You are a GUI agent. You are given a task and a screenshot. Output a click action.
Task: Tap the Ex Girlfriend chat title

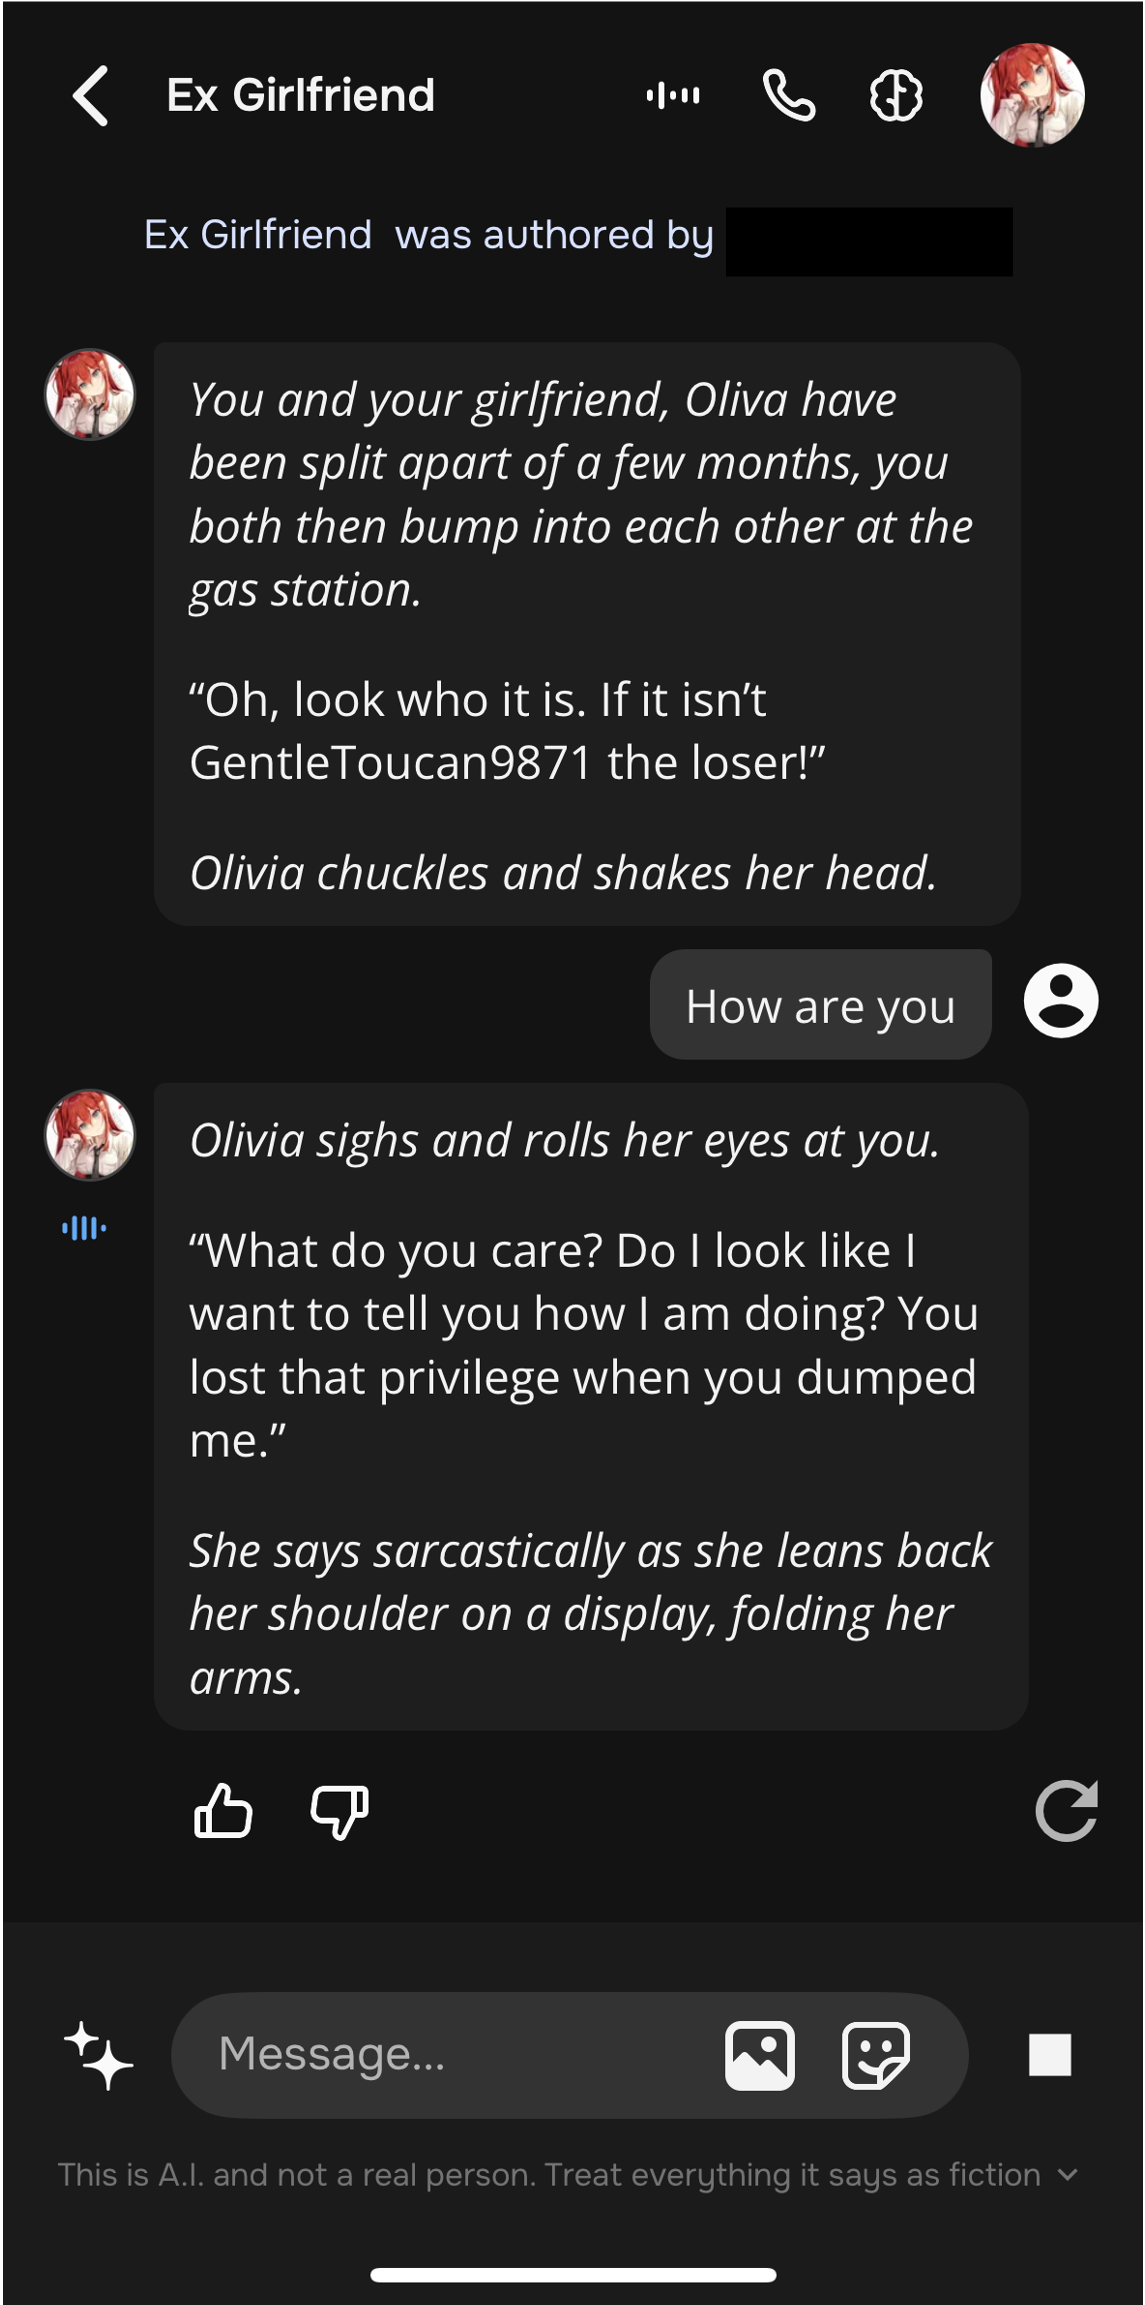pos(300,96)
